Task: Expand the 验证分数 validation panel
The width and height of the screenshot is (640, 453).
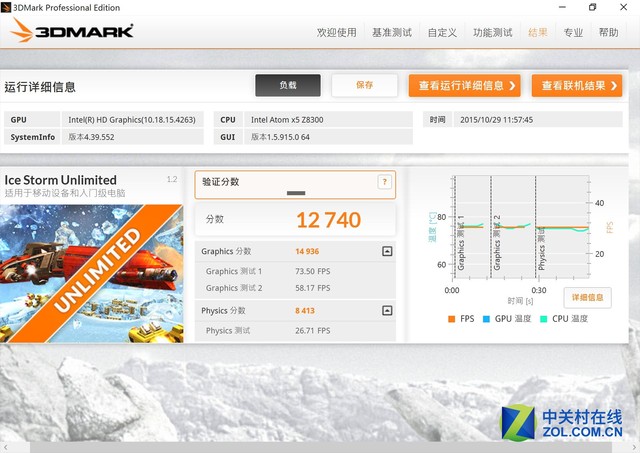Action: (296, 191)
